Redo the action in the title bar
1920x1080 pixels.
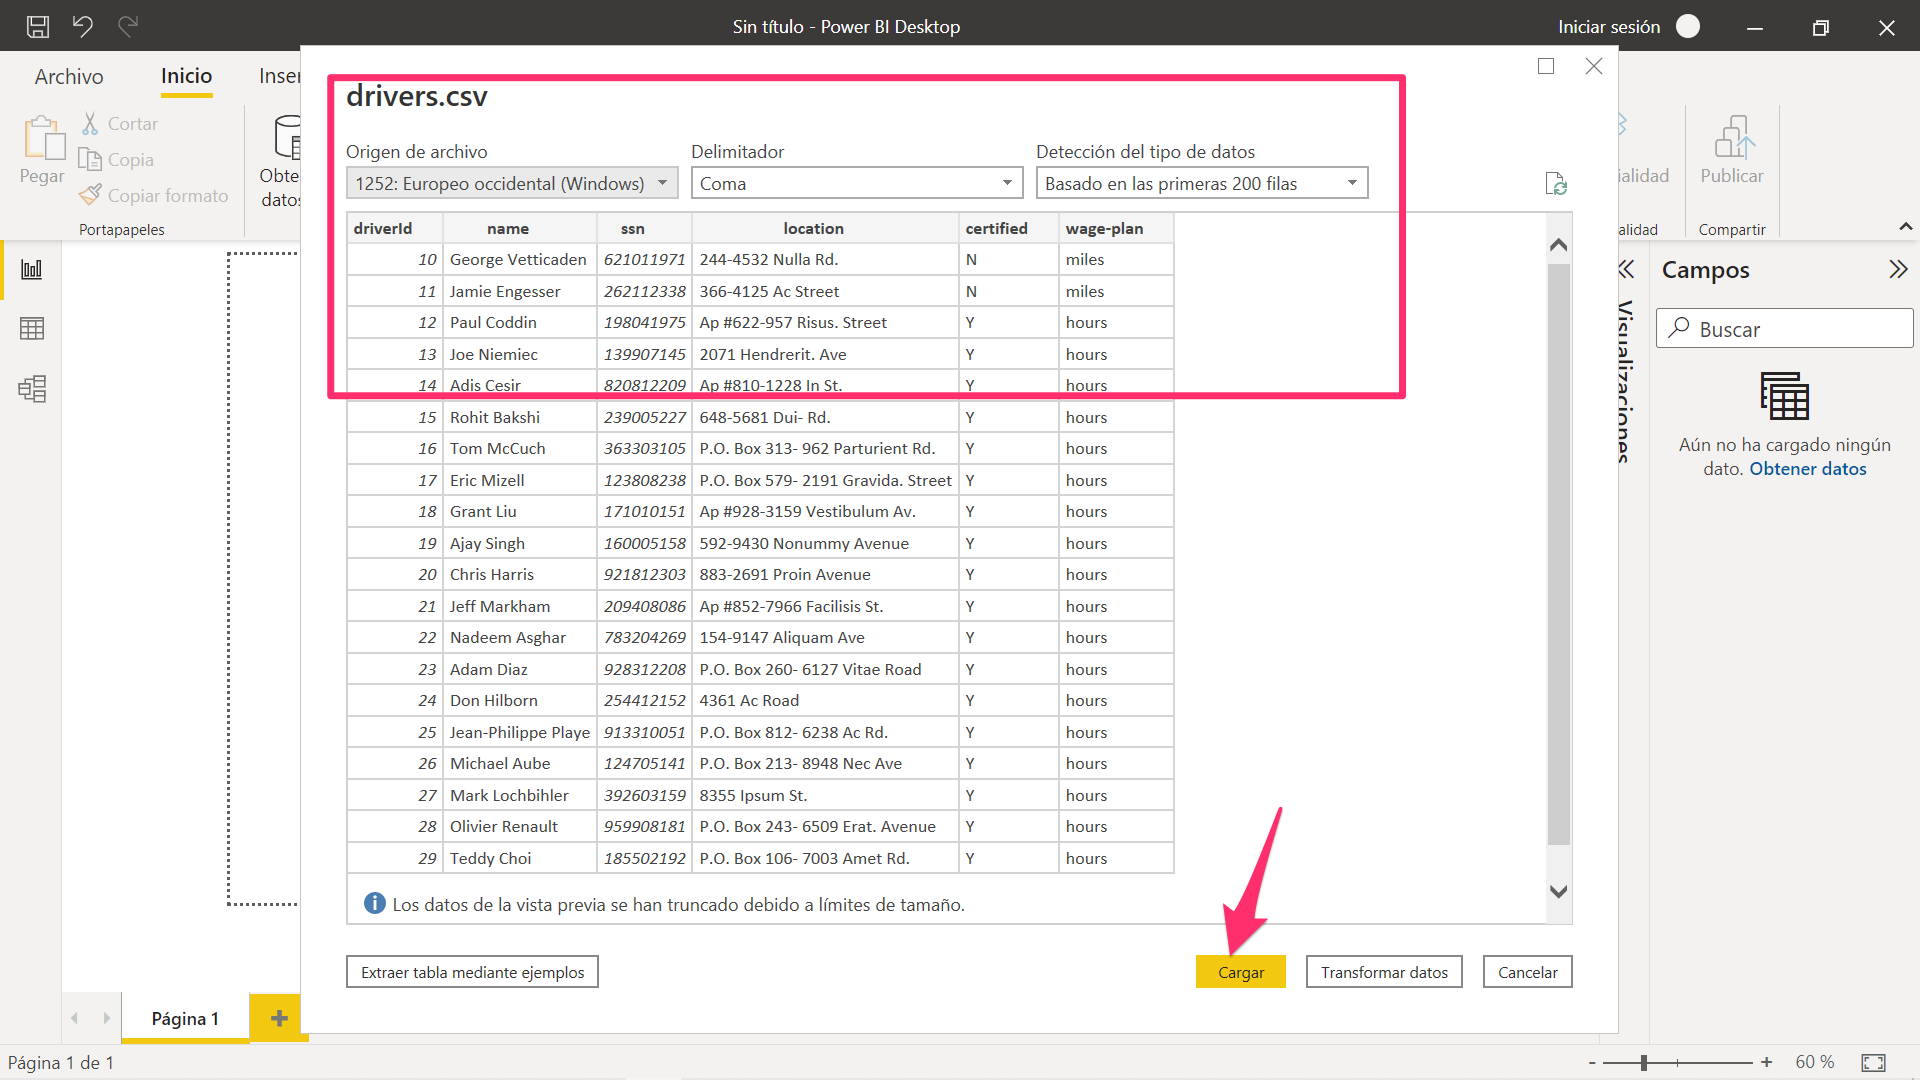click(x=128, y=26)
